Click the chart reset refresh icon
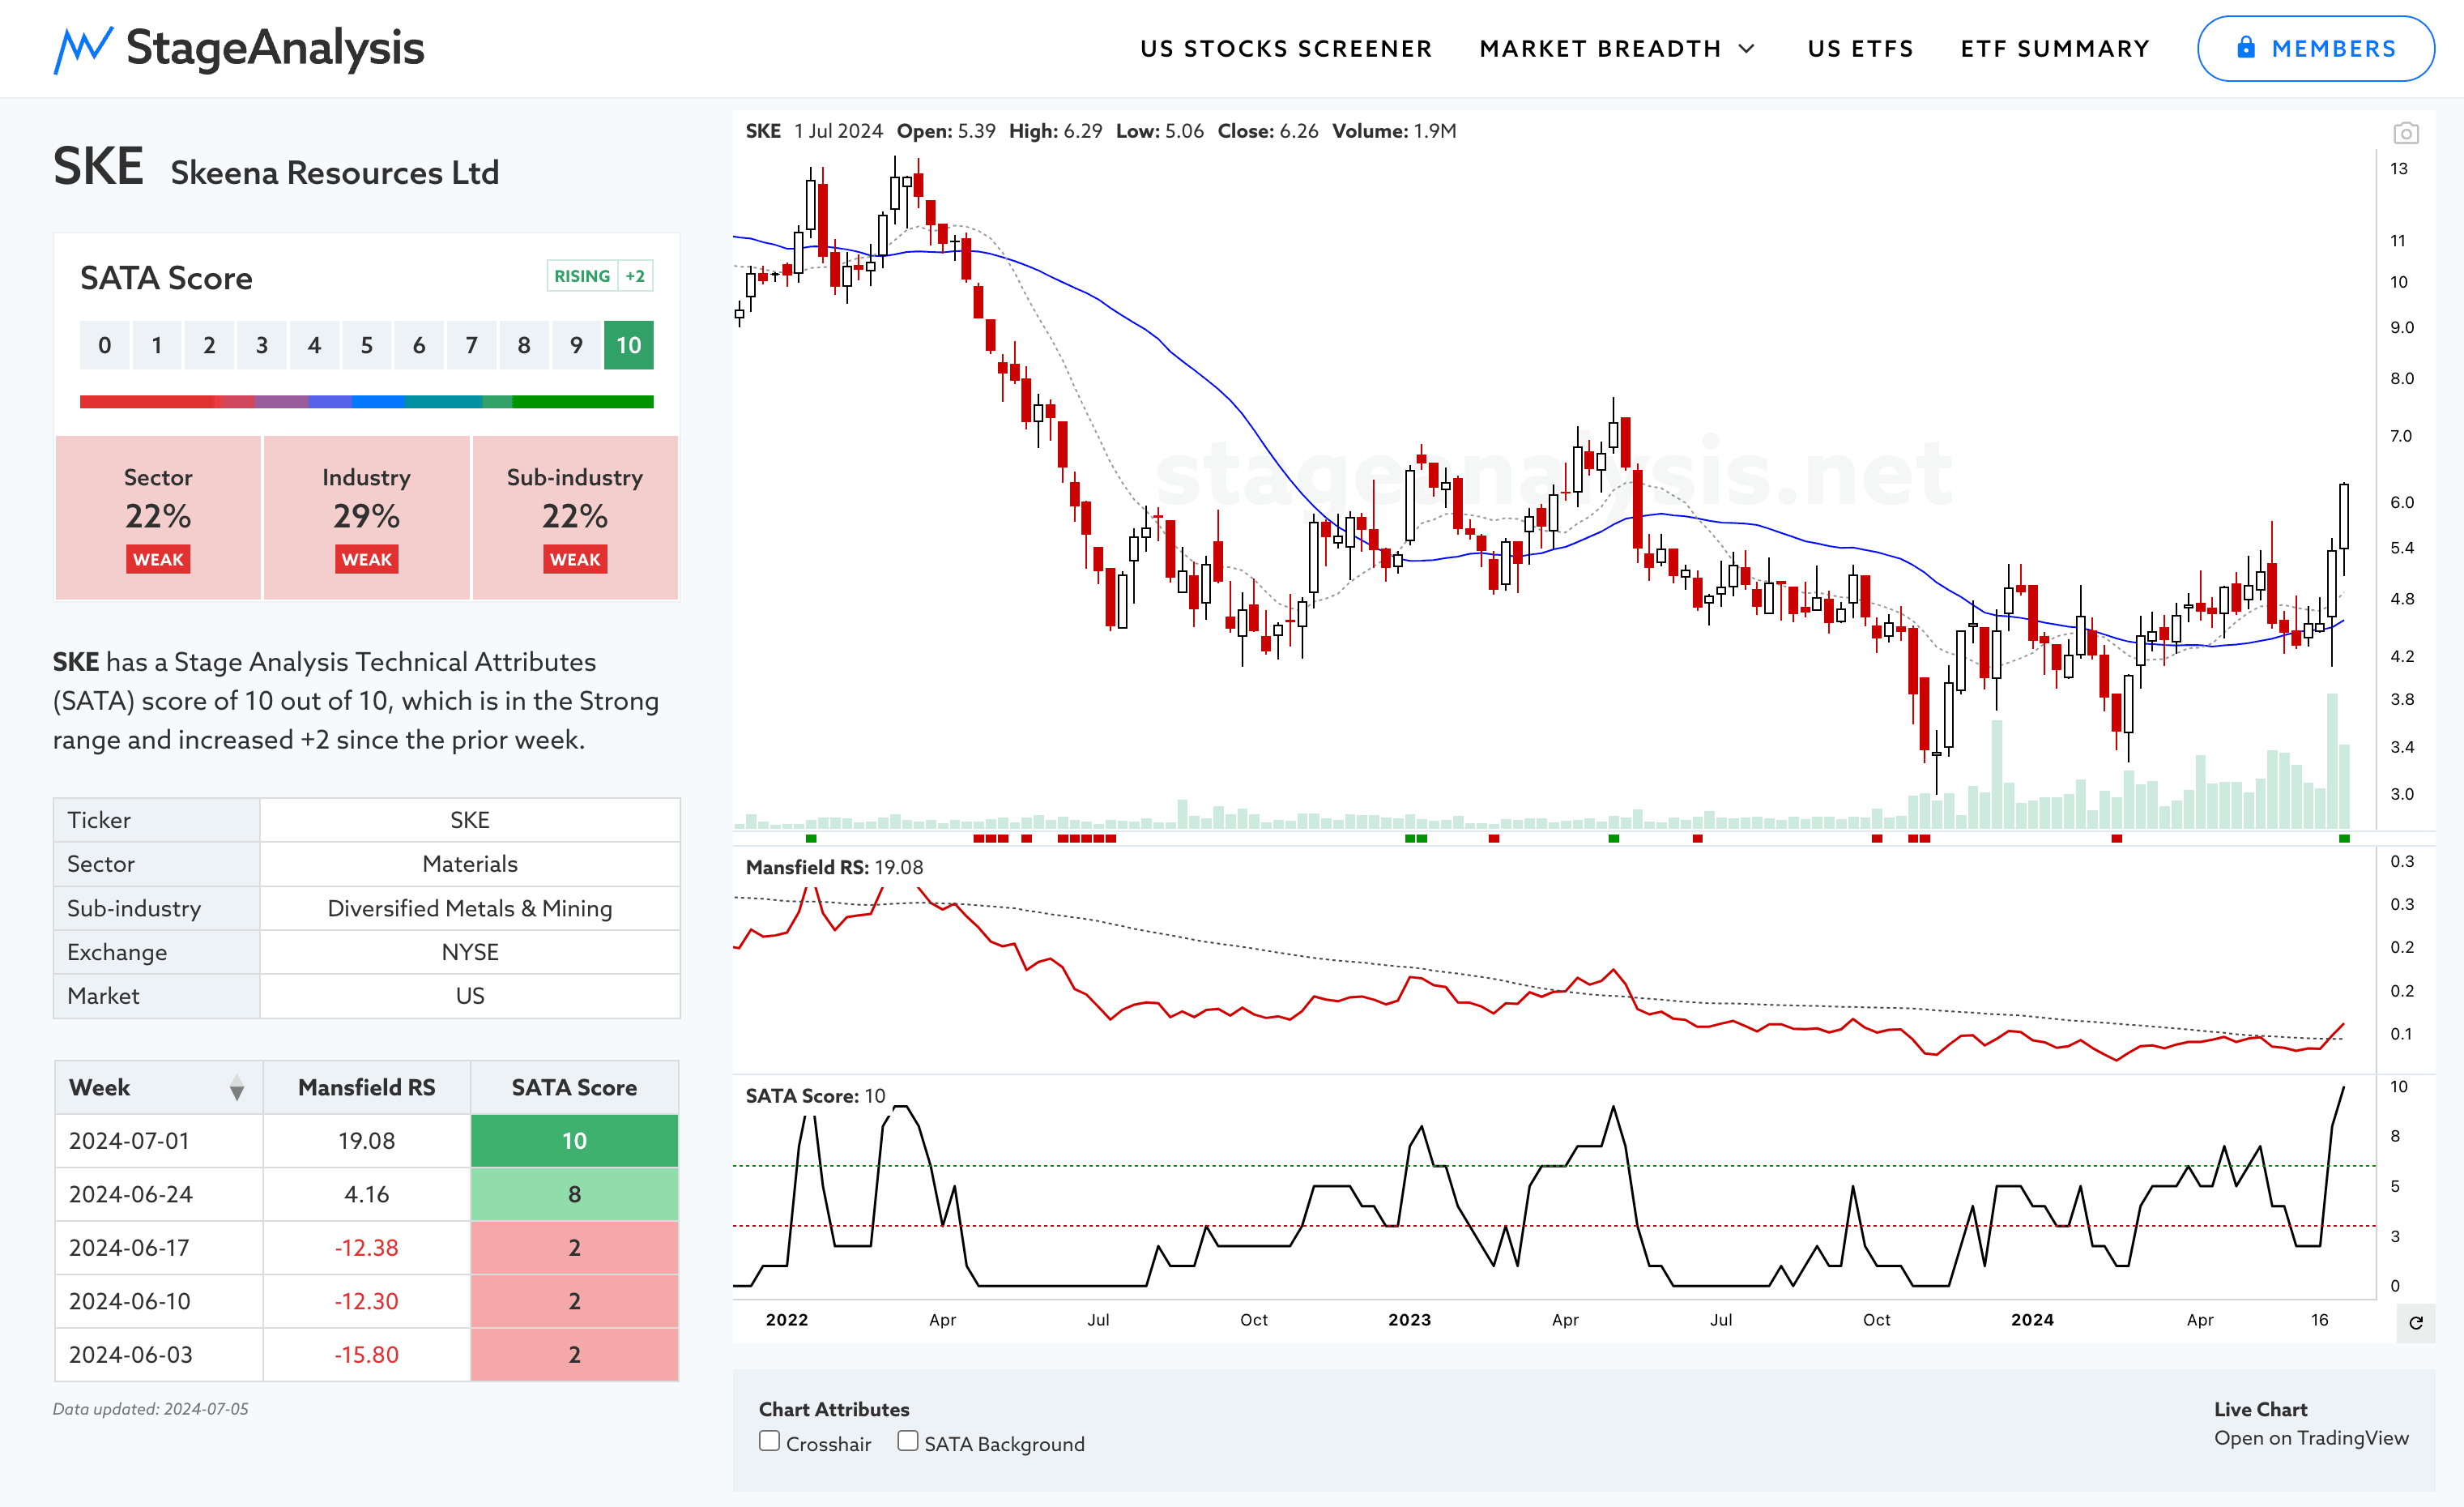The height and width of the screenshot is (1507, 2464). [2415, 1323]
